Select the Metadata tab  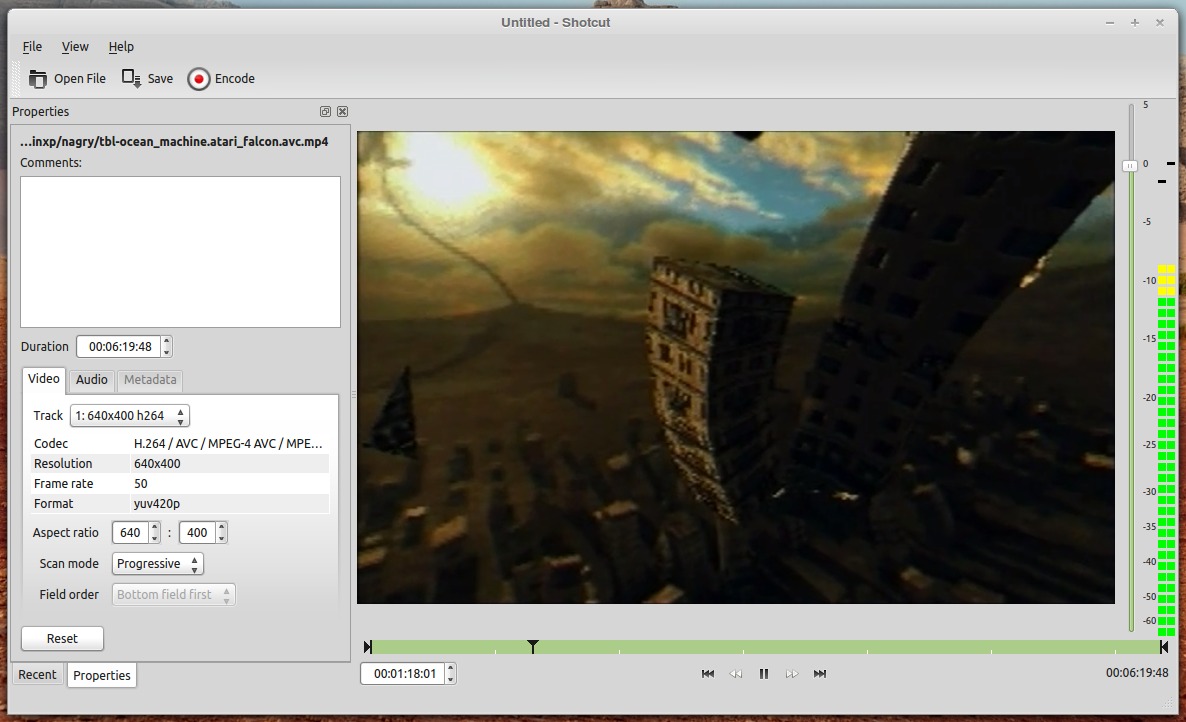[x=150, y=380]
